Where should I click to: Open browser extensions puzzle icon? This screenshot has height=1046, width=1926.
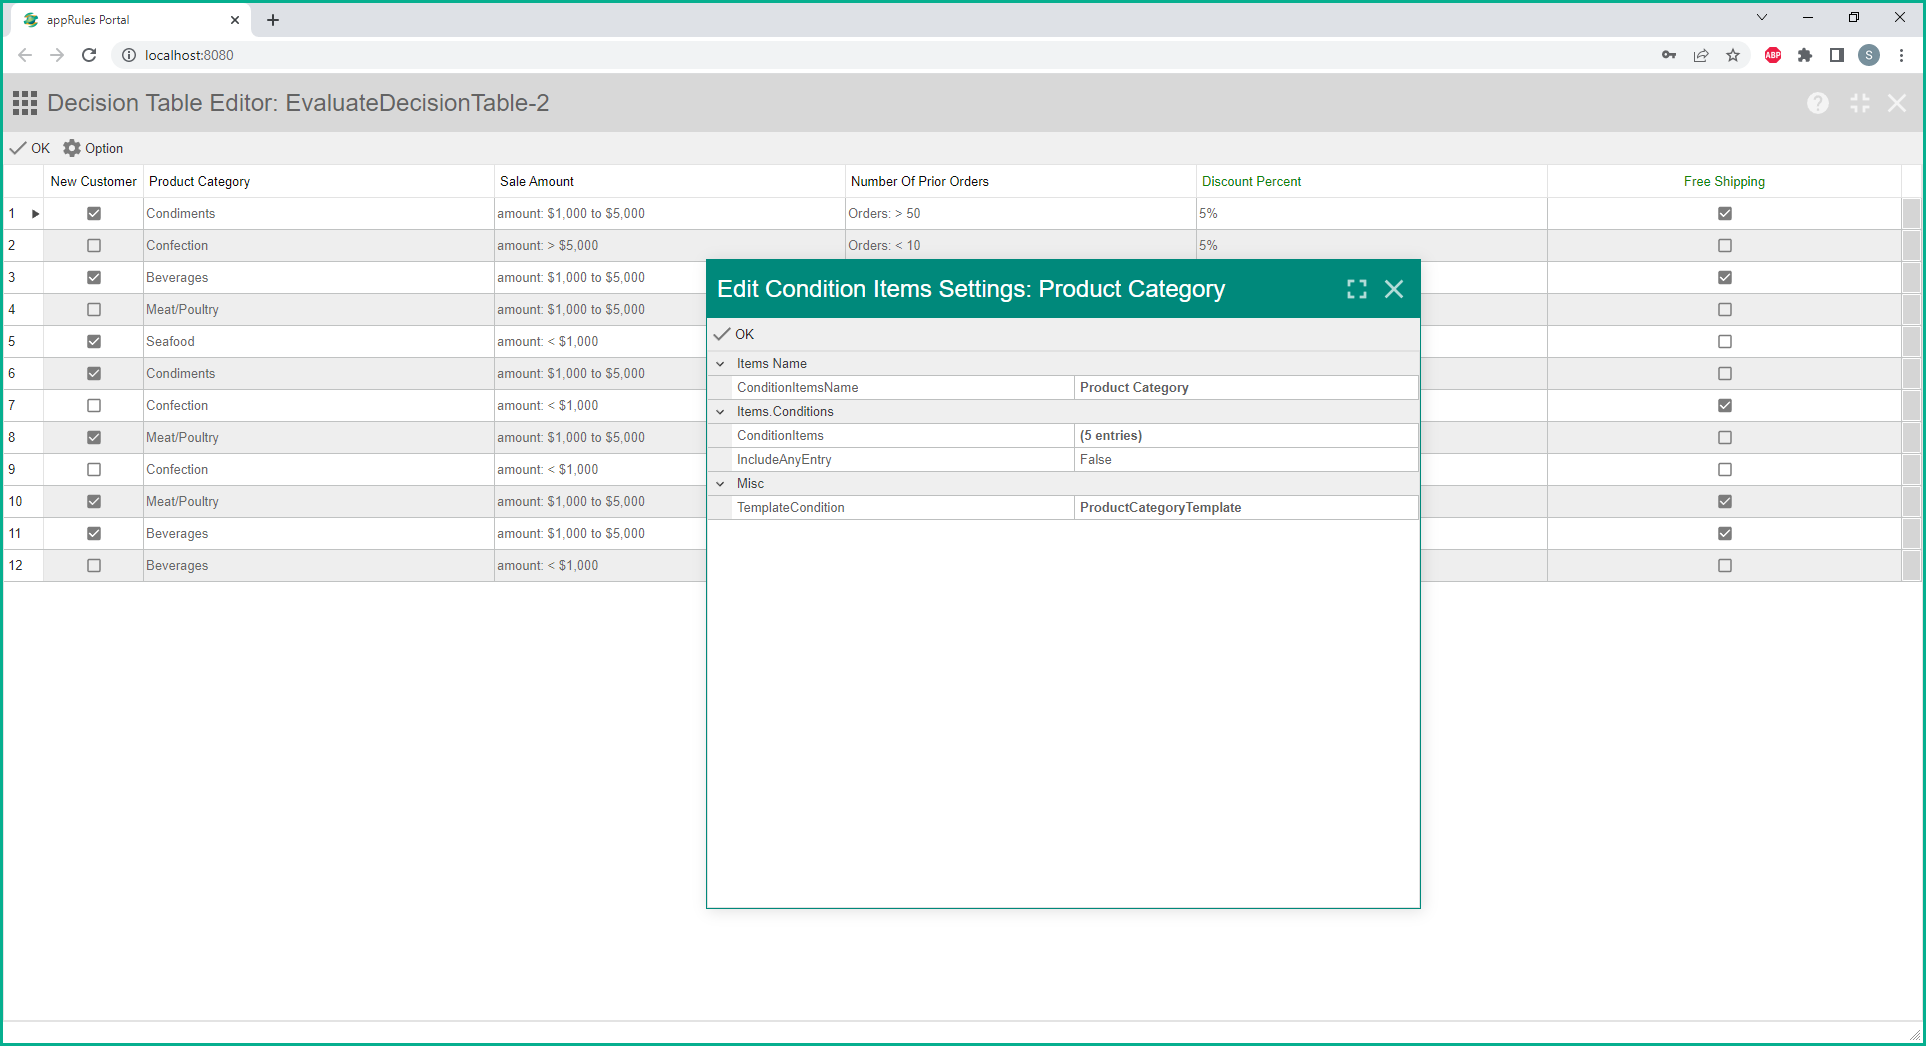point(1805,55)
